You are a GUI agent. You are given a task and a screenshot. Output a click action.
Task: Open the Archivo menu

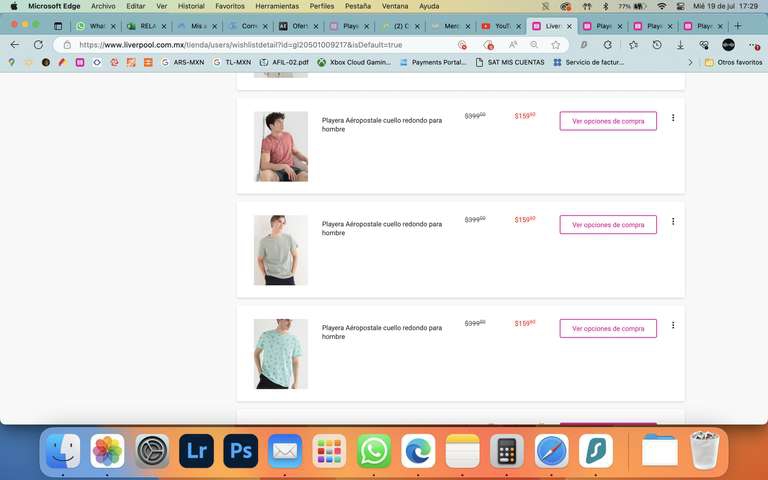click(103, 6)
